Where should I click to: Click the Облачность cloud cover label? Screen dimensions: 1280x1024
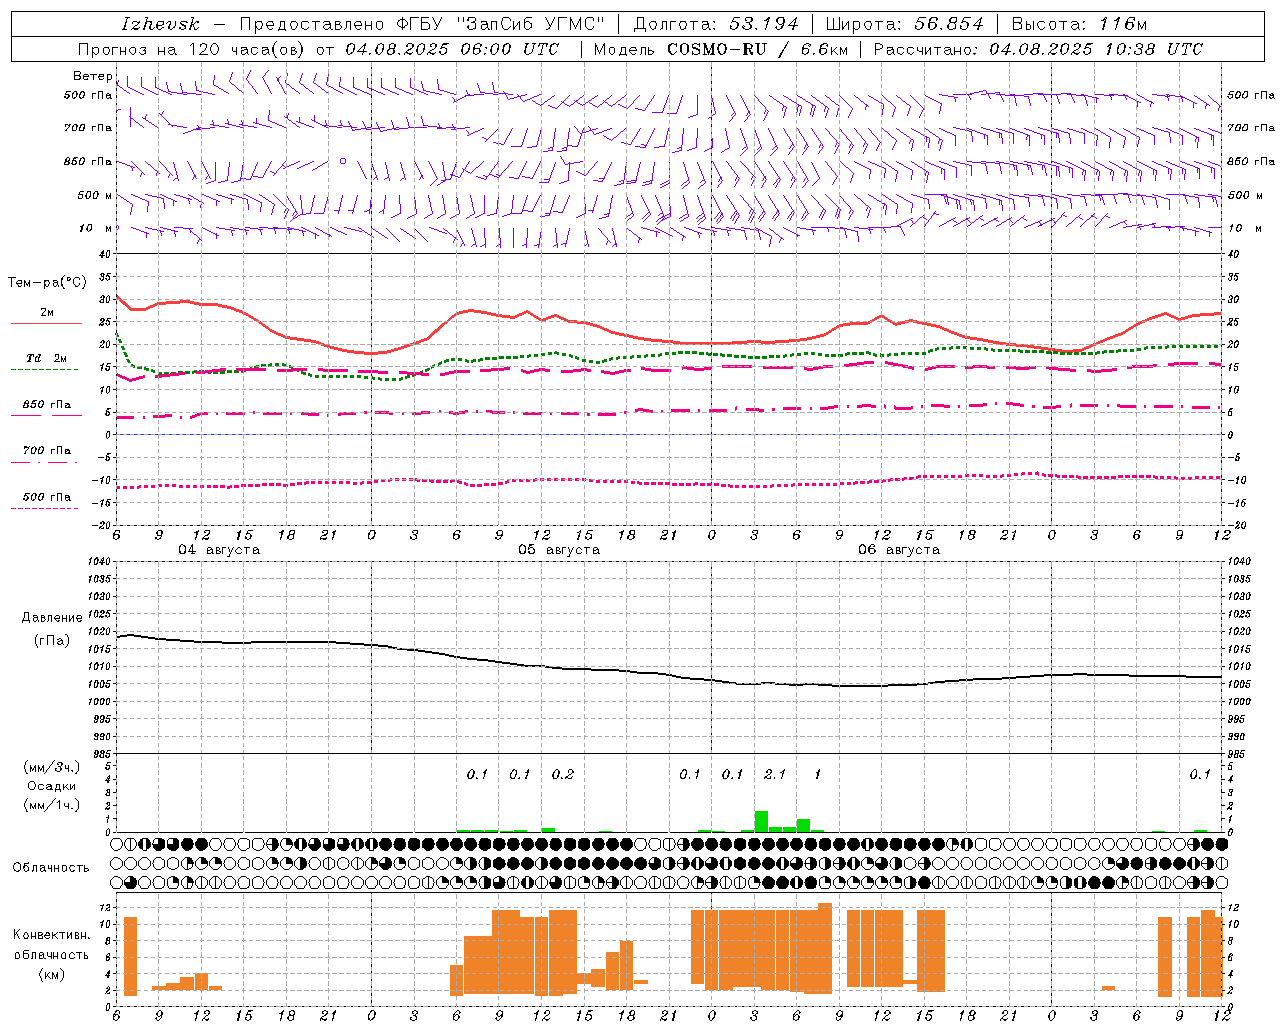coord(51,868)
